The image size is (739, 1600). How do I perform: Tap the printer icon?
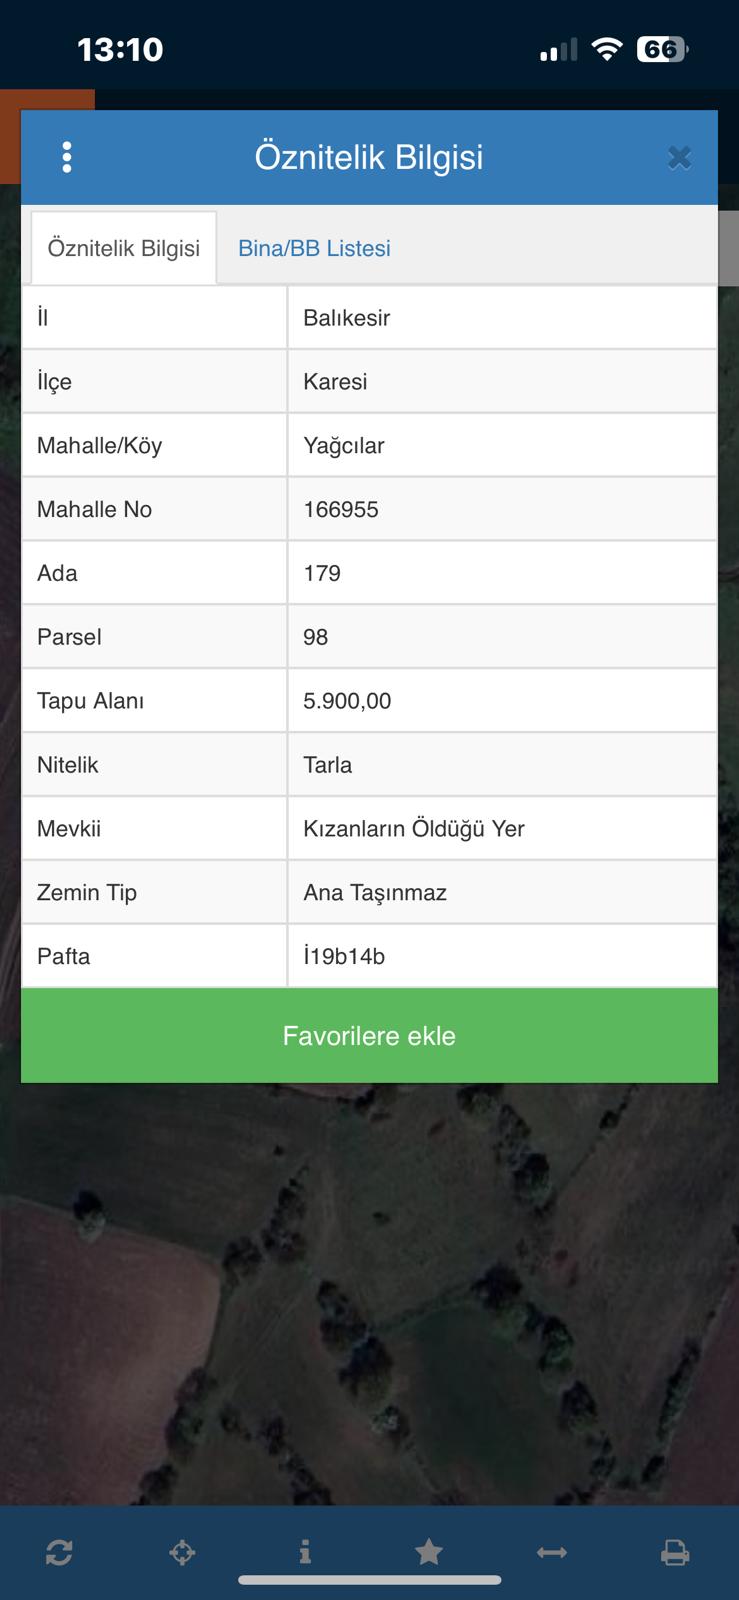coord(675,1552)
